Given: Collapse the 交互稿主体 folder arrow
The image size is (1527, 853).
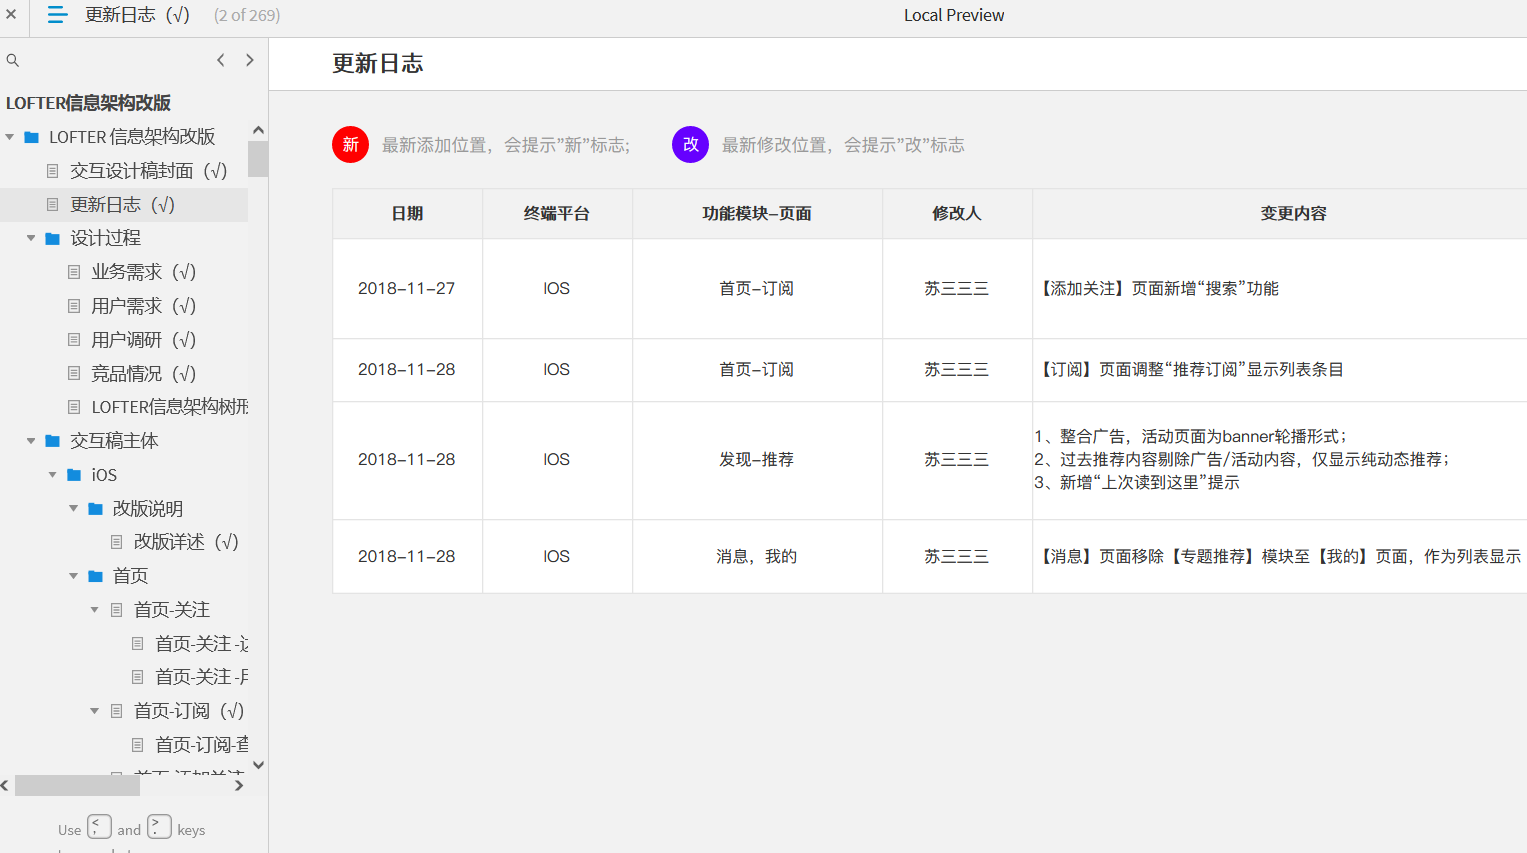Looking at the screenshot, I should pos(31,441).
